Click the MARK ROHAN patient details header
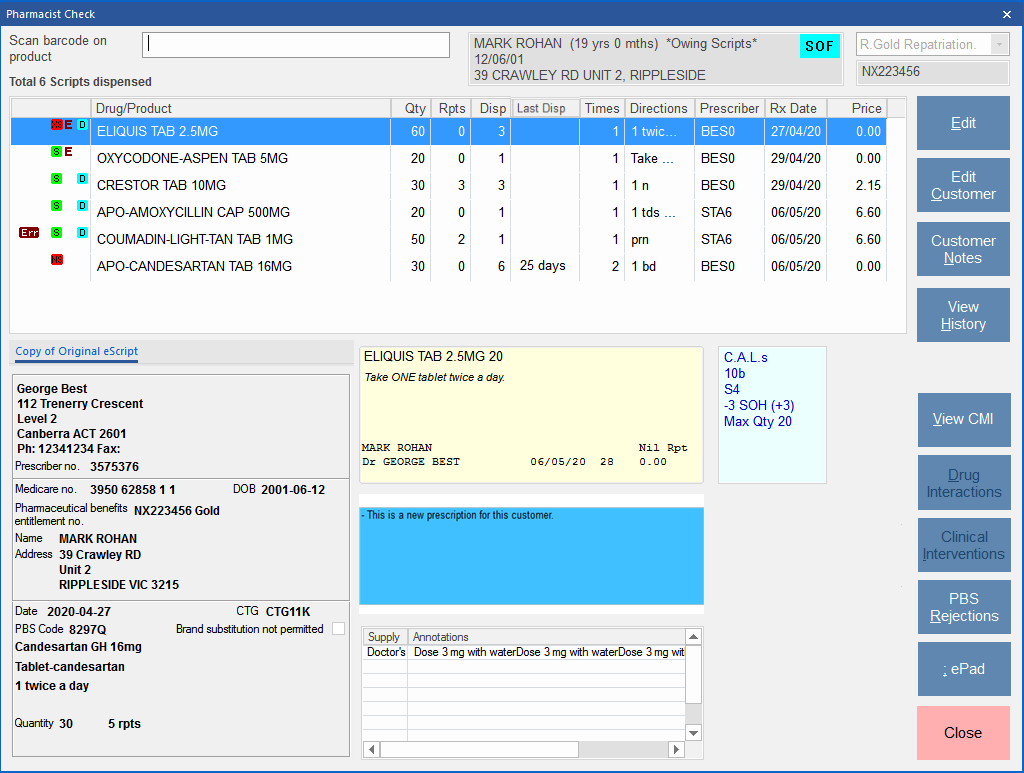 (656, 59)
